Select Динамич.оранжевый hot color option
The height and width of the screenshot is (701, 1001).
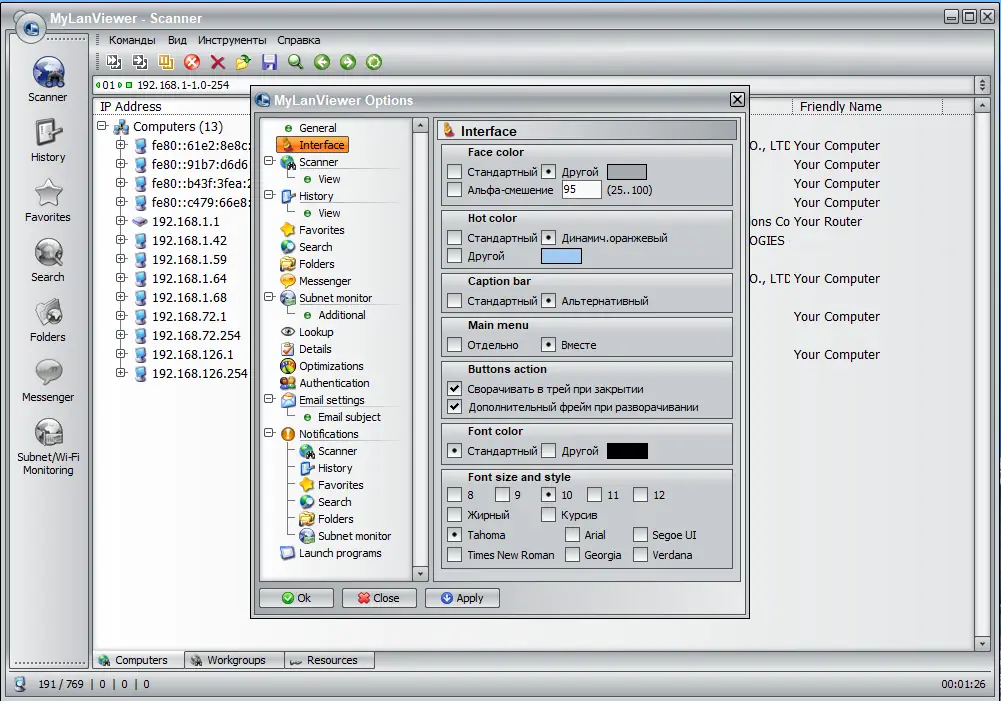548,237
